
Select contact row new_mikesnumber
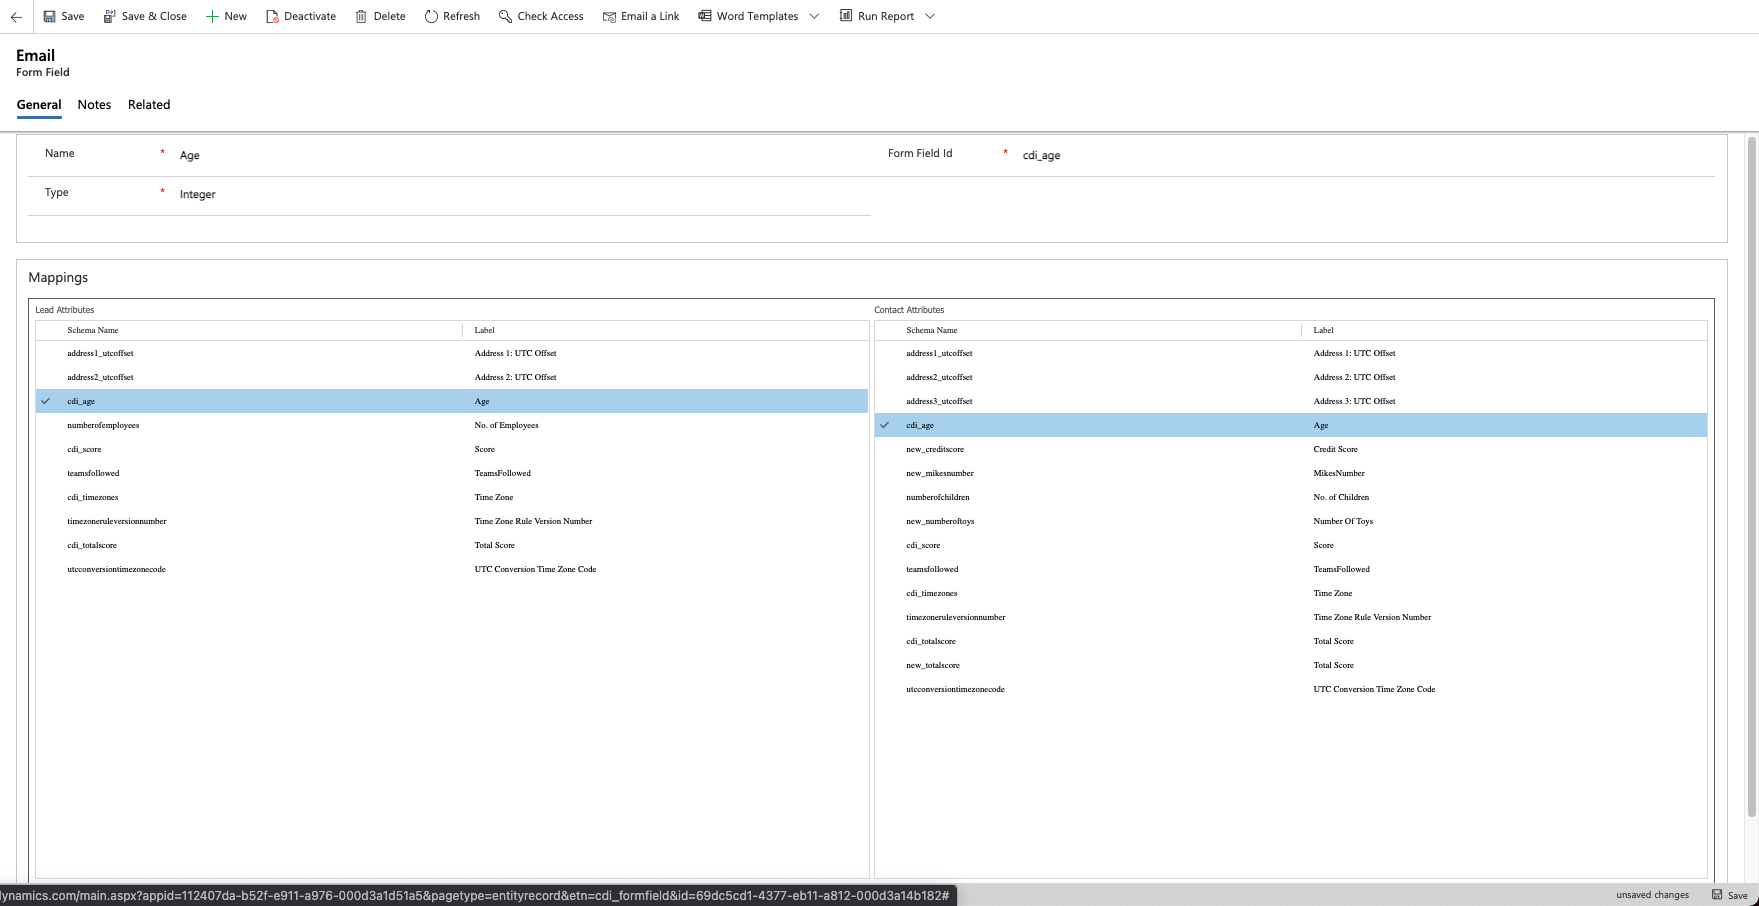[1291, 473]
